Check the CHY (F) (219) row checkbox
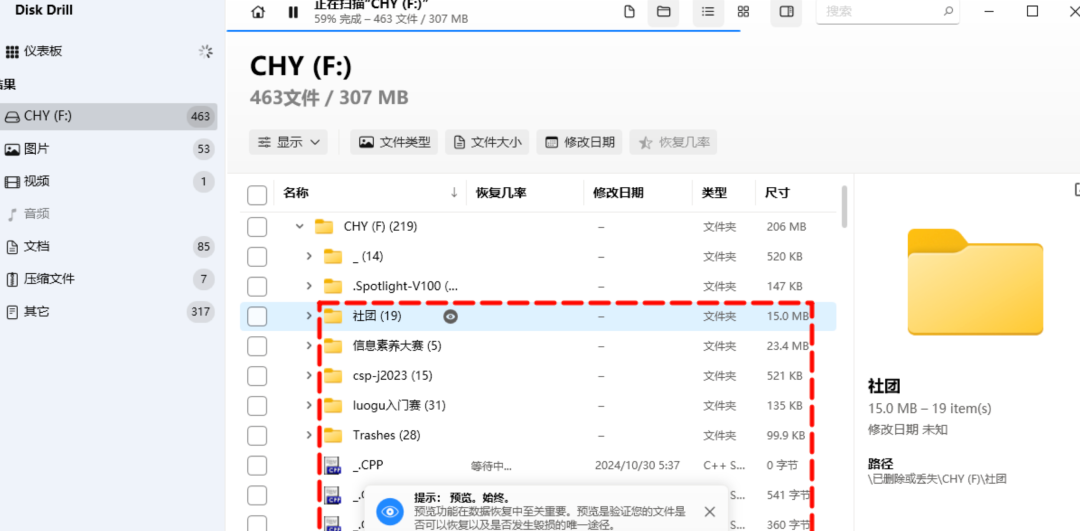The image size is (1080, 531). 257,227
